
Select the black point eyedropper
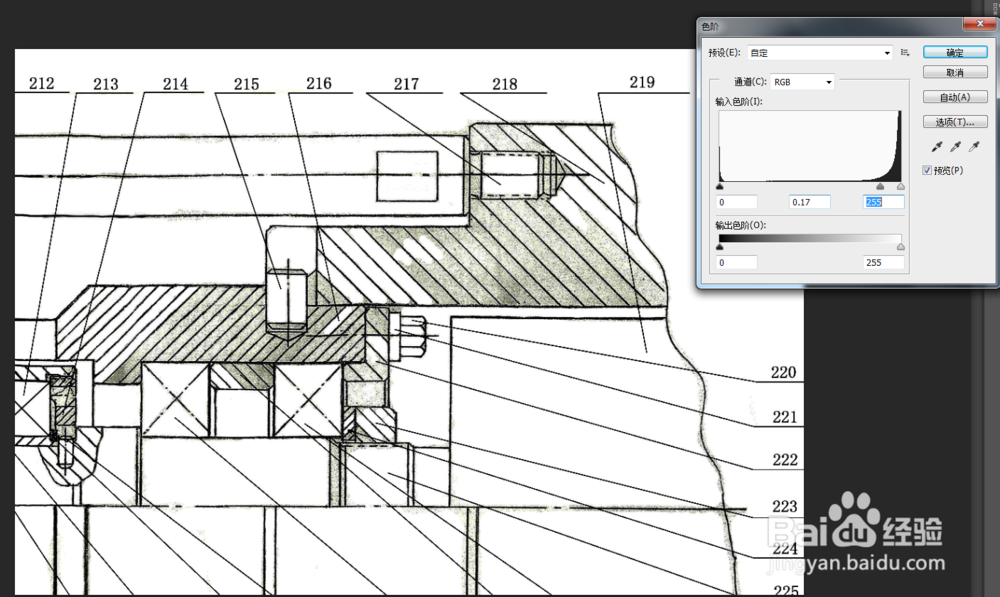(x=936, y=147)
